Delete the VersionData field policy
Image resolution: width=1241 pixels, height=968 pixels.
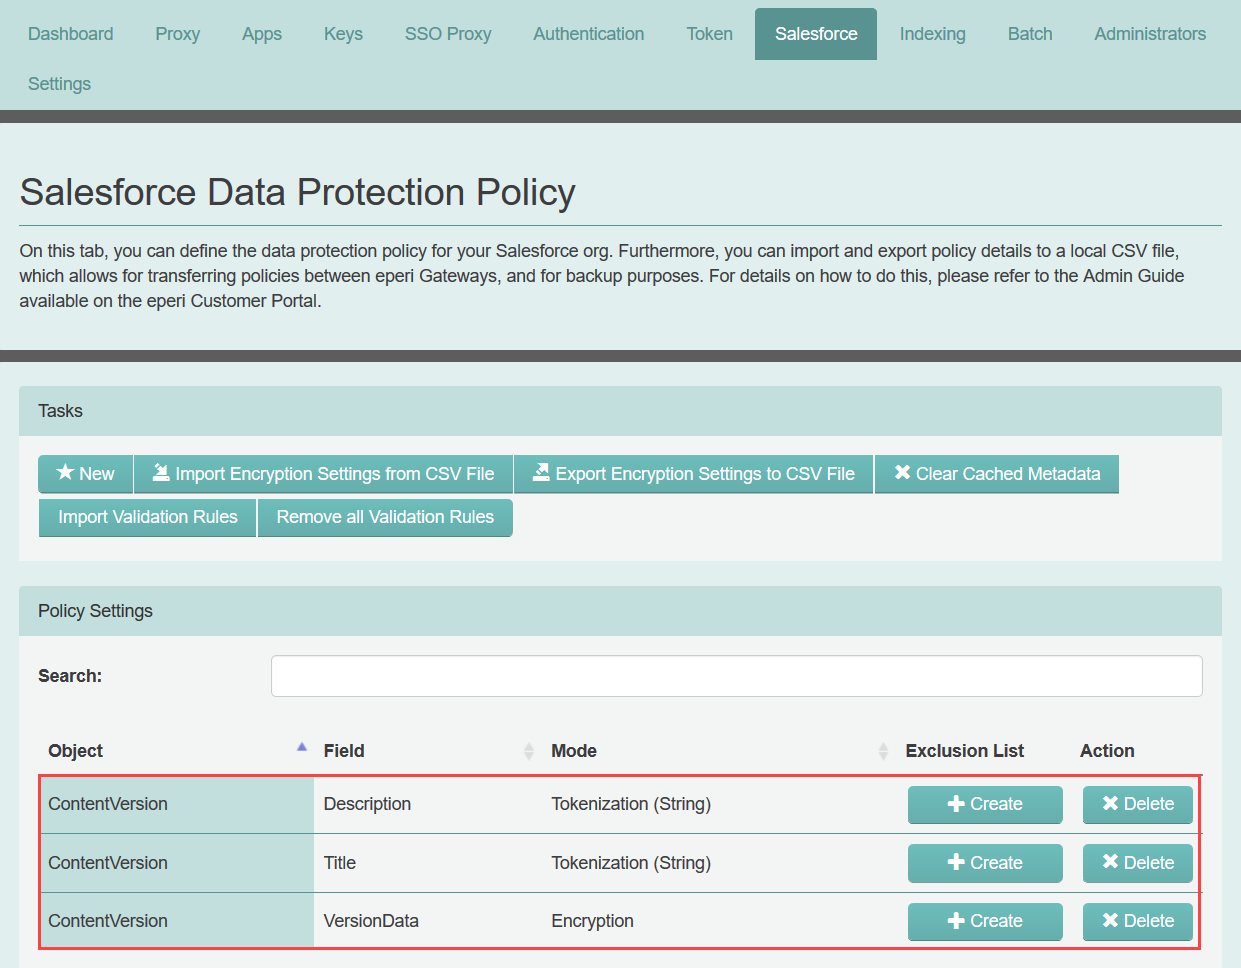coord(1138,921)
